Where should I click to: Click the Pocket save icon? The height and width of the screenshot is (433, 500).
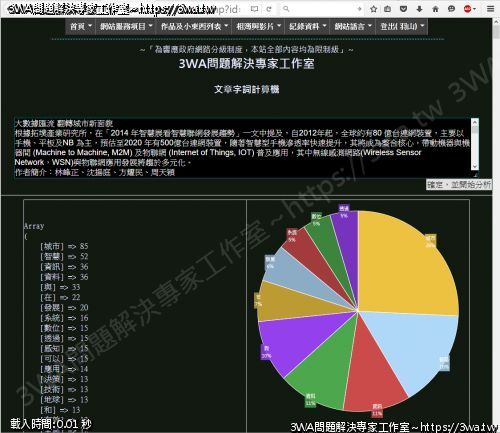pos(403,9)
